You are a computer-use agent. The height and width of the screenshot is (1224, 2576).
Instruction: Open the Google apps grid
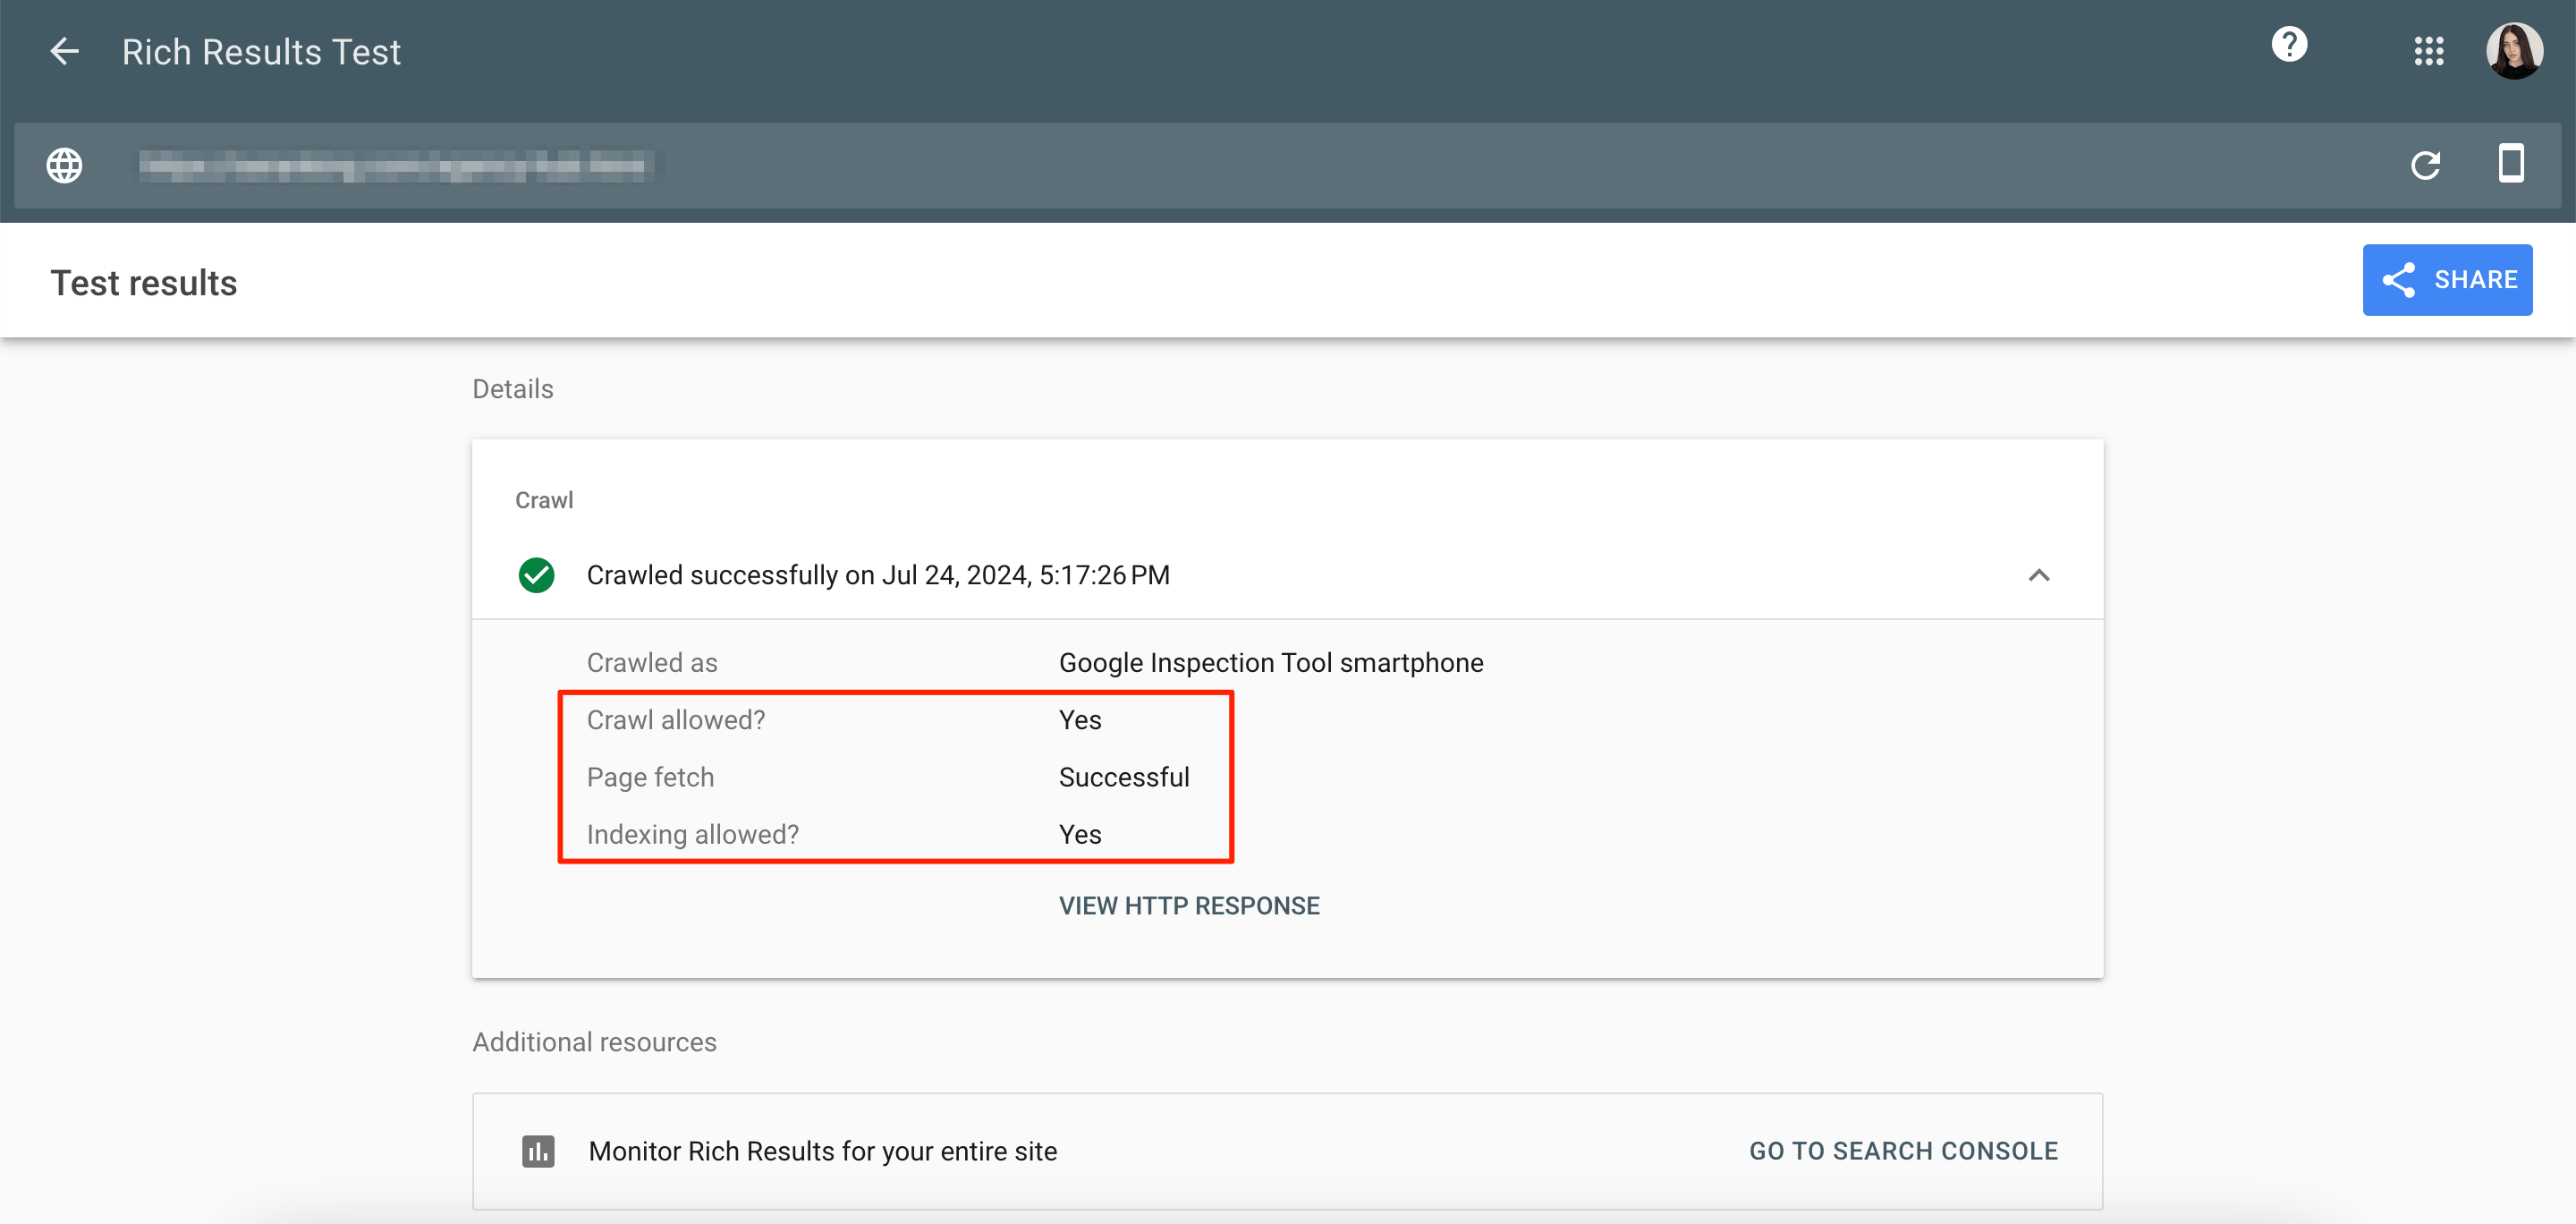[2428, 51]
